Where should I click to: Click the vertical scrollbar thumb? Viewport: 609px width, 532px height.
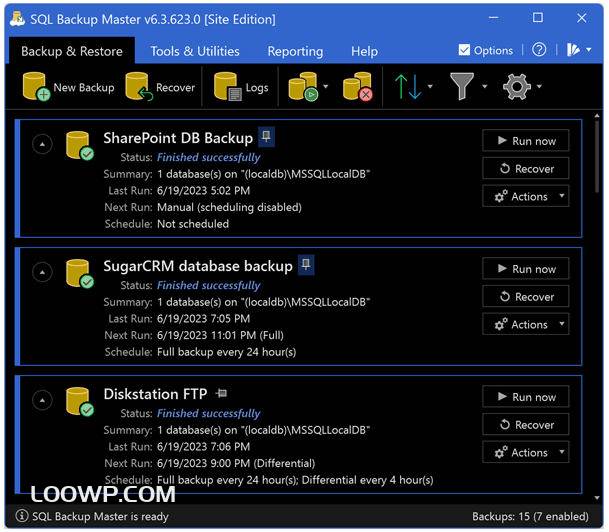click(597, 156)
